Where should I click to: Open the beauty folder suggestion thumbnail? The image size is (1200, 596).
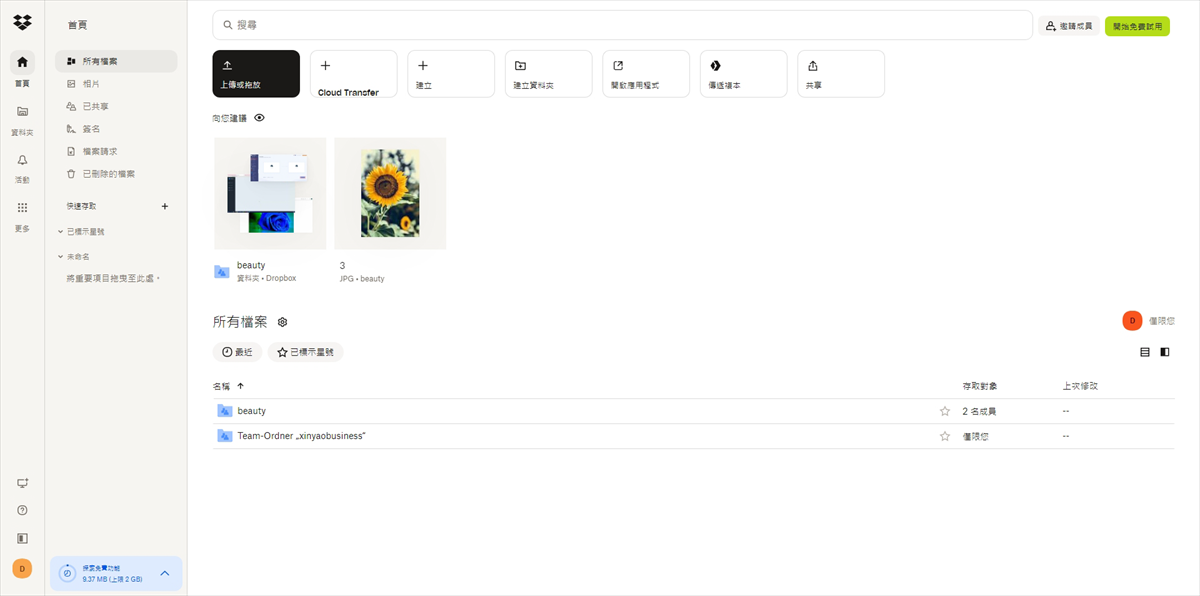[x=270, y=193]
